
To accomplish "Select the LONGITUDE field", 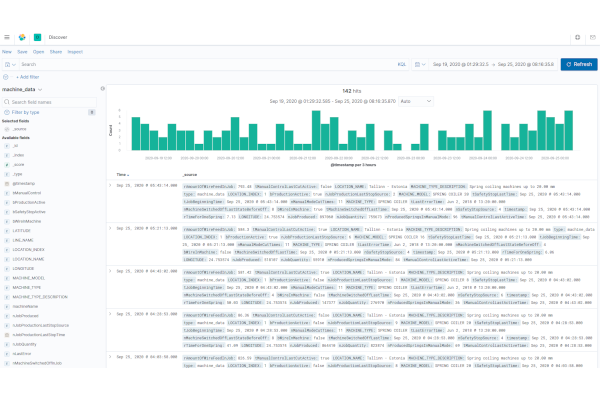I will (x=23, y=269).
